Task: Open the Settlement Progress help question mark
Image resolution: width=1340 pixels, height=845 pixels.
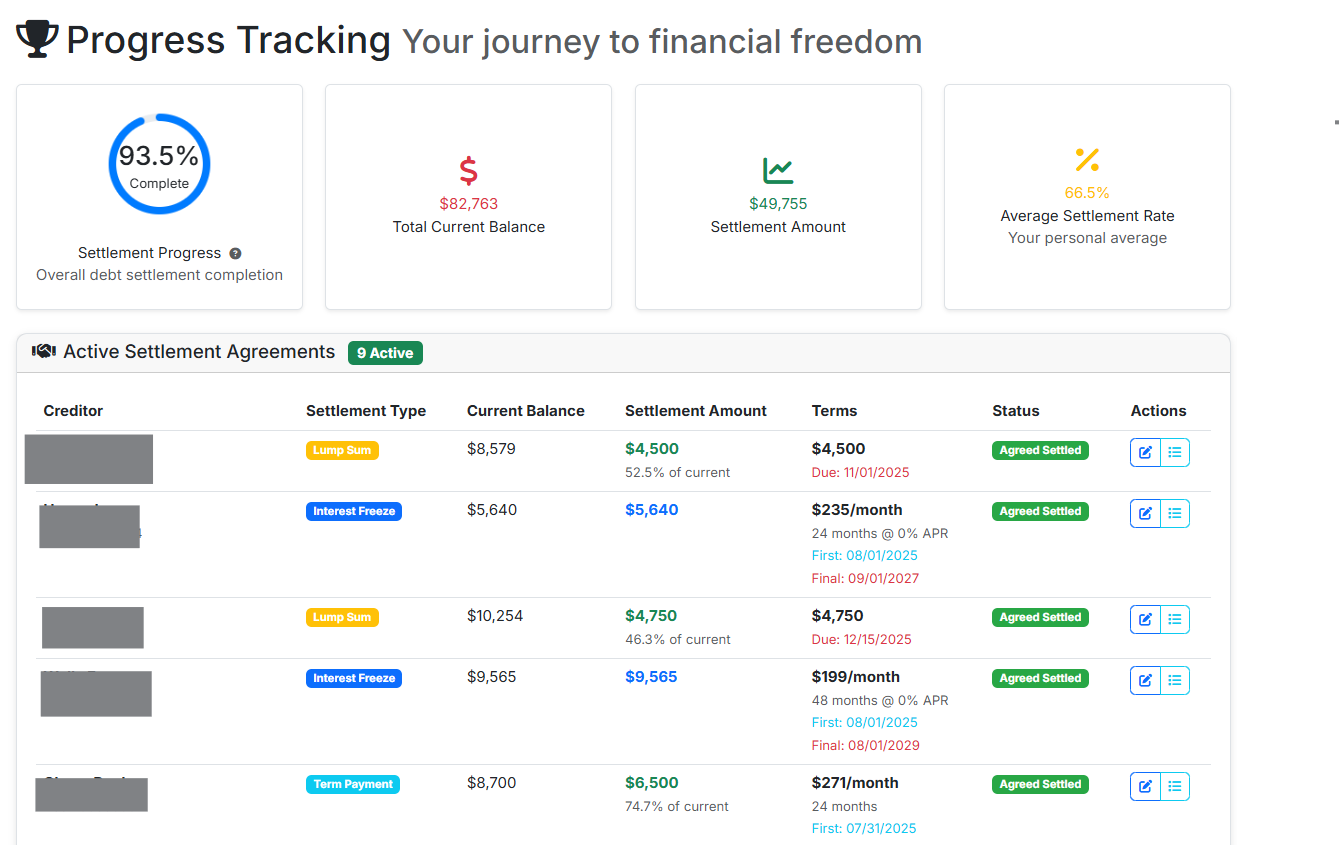Action: [x=235, y=253]
